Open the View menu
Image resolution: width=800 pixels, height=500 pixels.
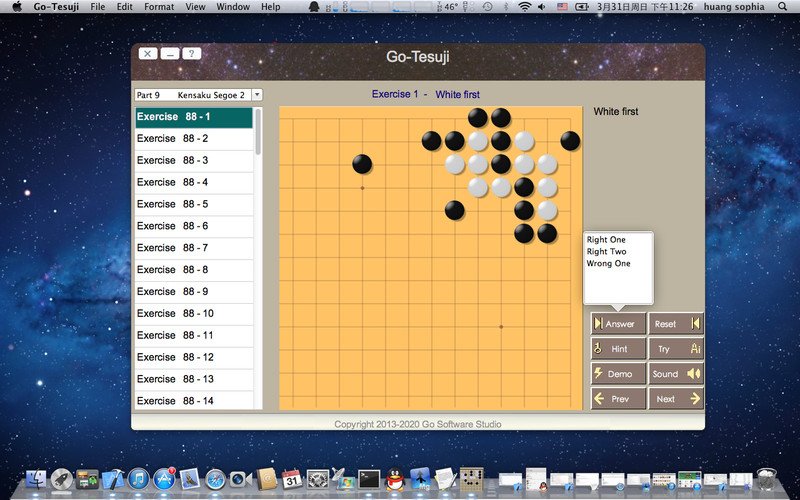pos(195,7)
